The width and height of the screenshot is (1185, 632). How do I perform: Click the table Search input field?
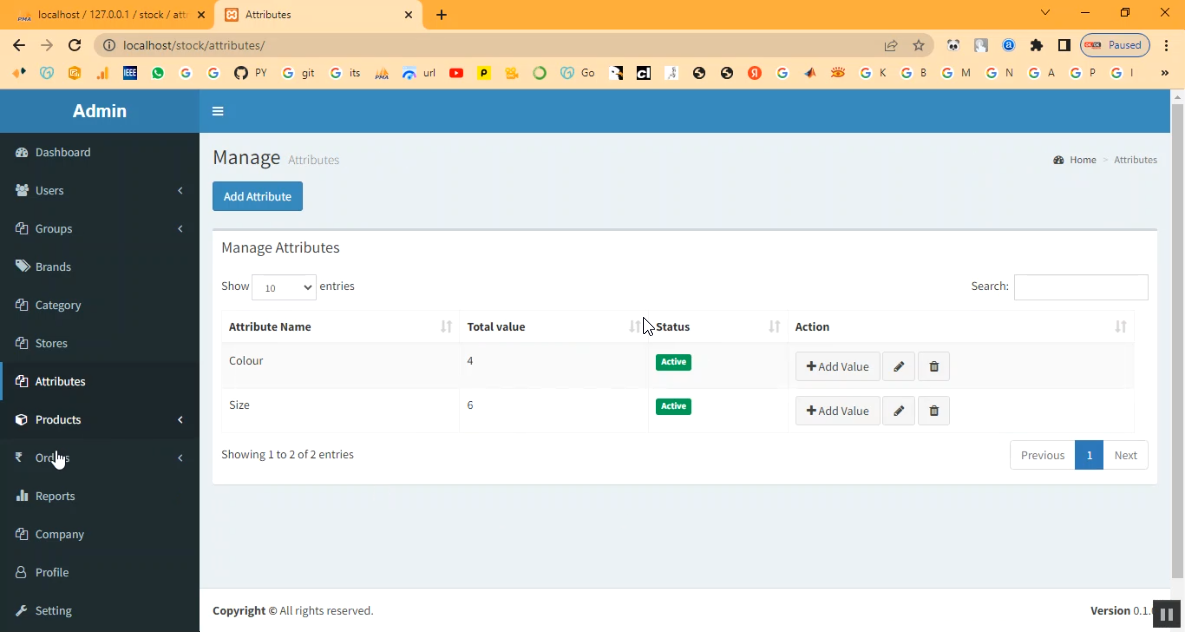coord(1080,287)
